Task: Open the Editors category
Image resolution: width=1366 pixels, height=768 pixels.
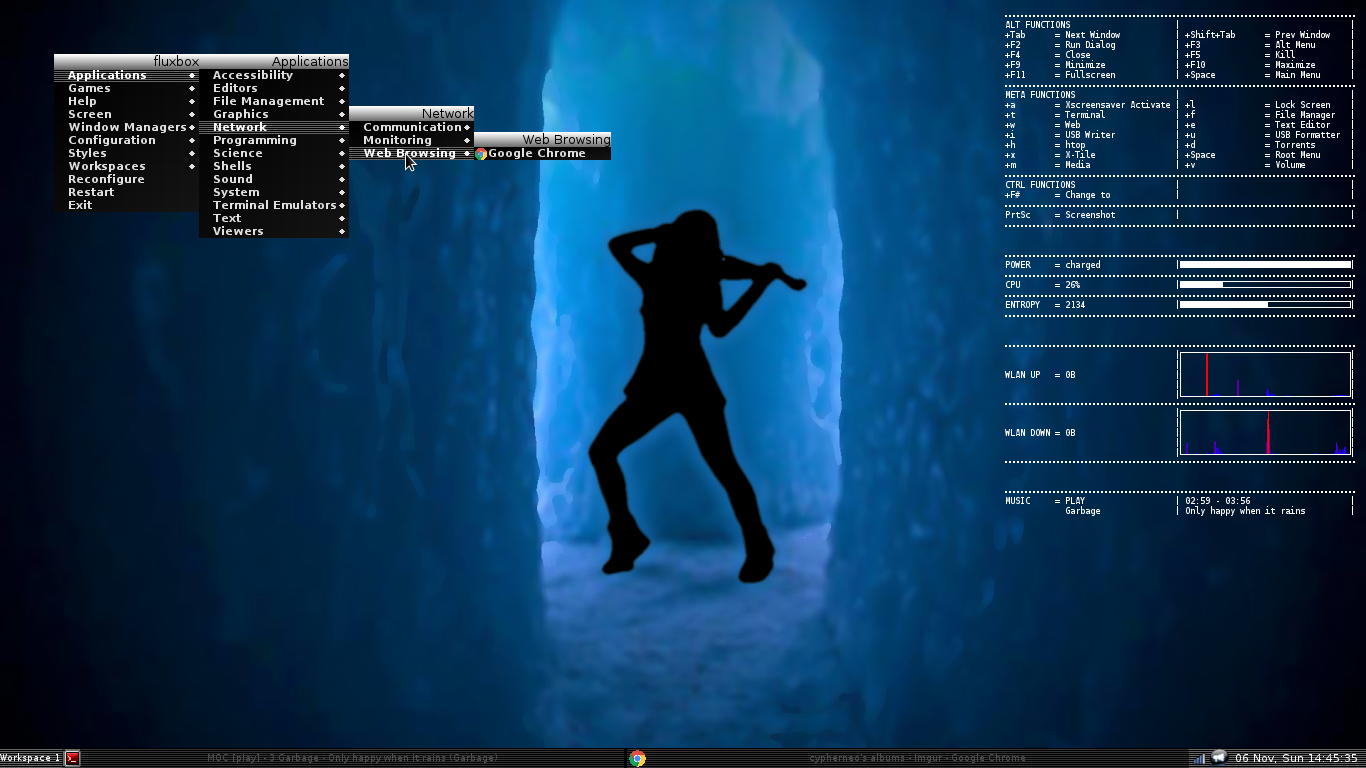Action: click(274, 89)
